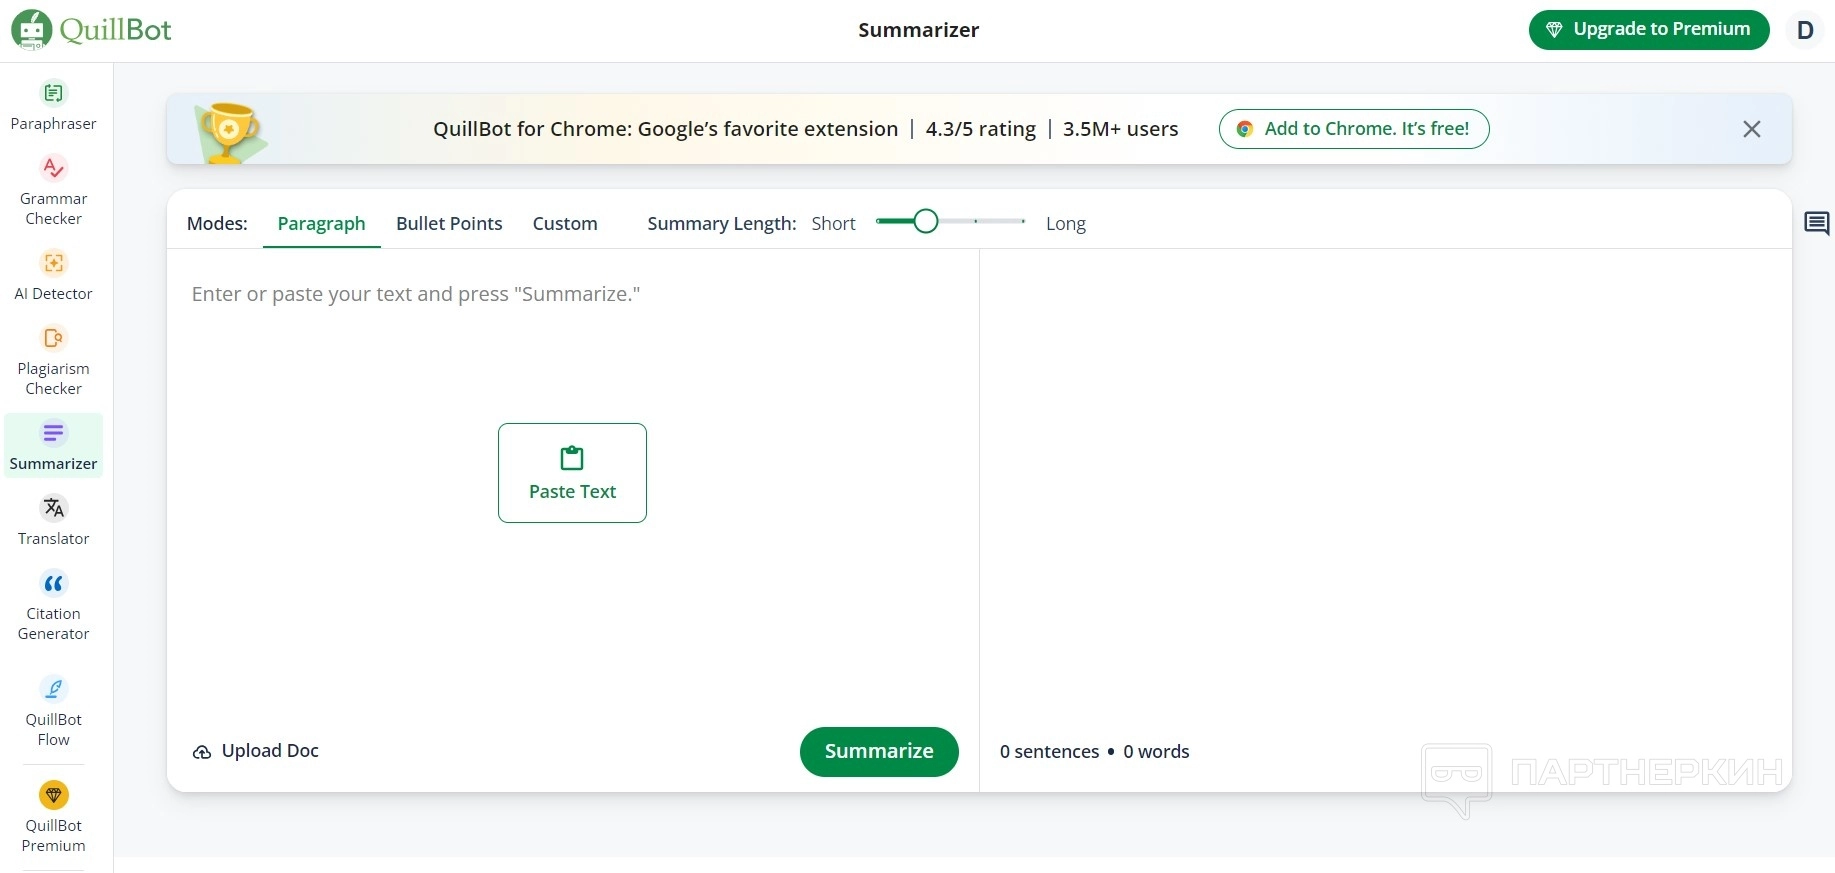Image resolution: width=1835 pixels, height=873 pixels.
Task: Select the Summarizer sidebar icon
Action: 53,433
